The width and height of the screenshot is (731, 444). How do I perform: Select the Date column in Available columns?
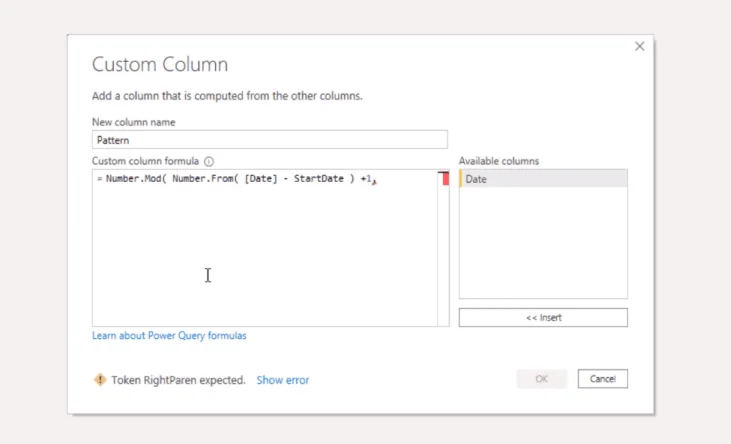[543, 179]
